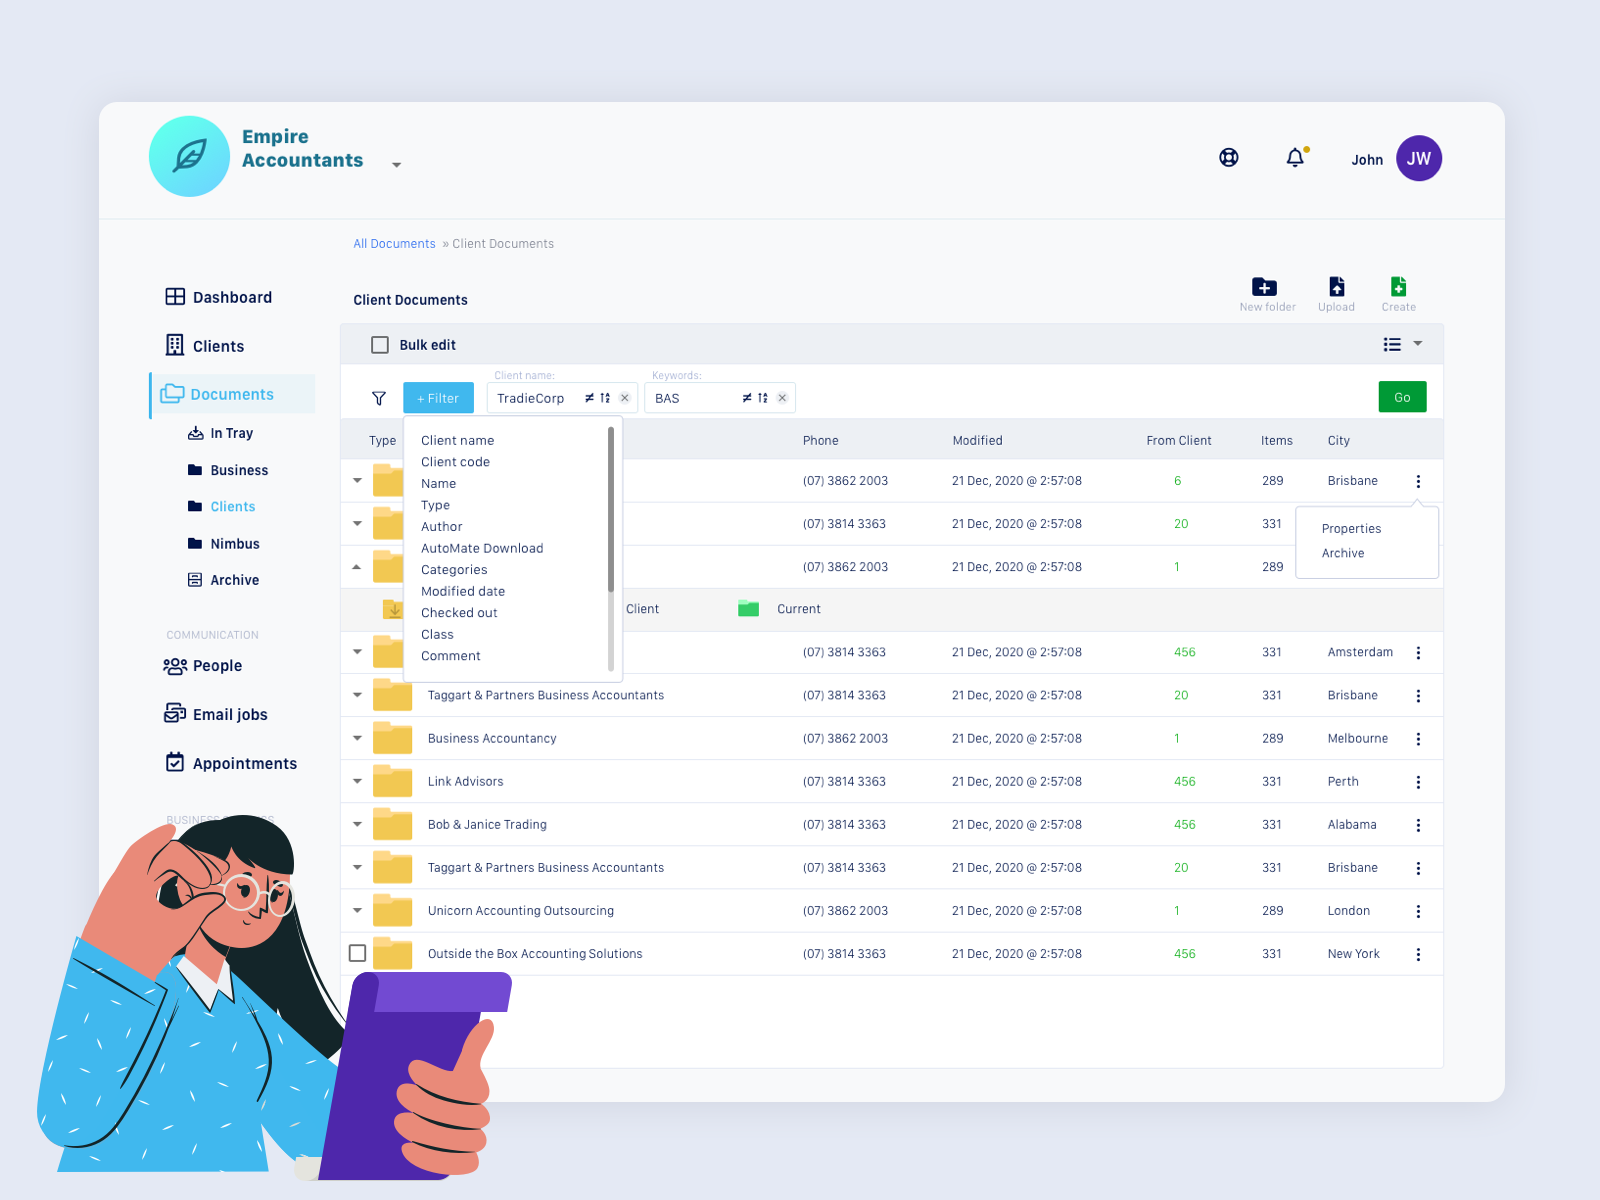Click the list view icon
This screenshot has width=1600, height=1200.
[1392, 344]
